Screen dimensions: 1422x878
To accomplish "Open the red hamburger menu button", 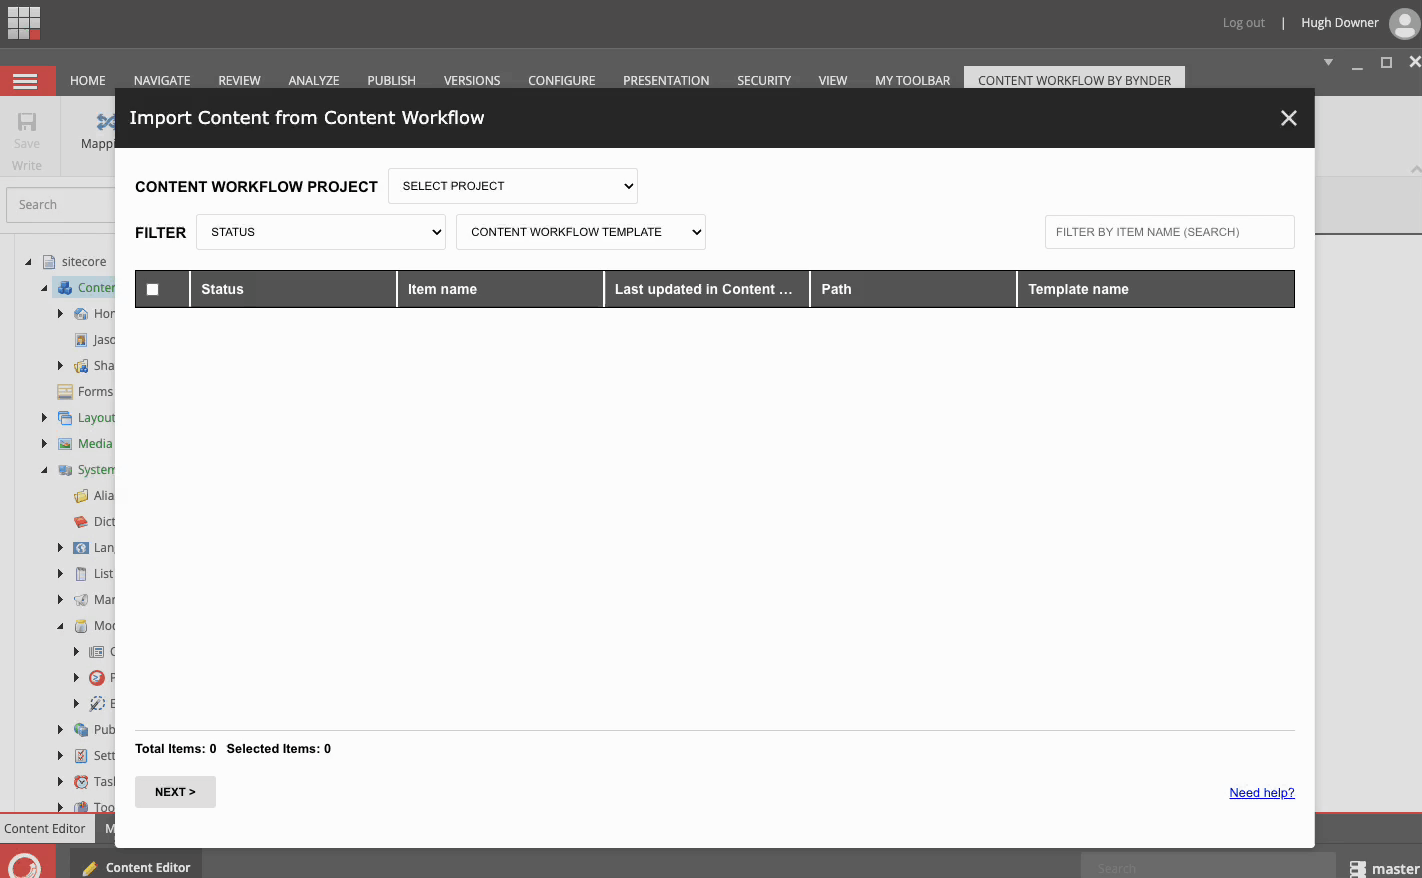I will click(x=25, y=81).
